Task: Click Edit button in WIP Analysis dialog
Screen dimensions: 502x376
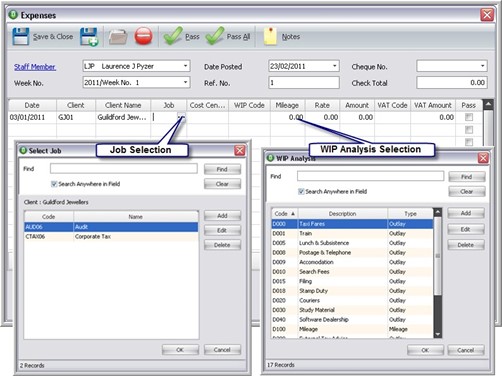Action: (x=466, y=229)
